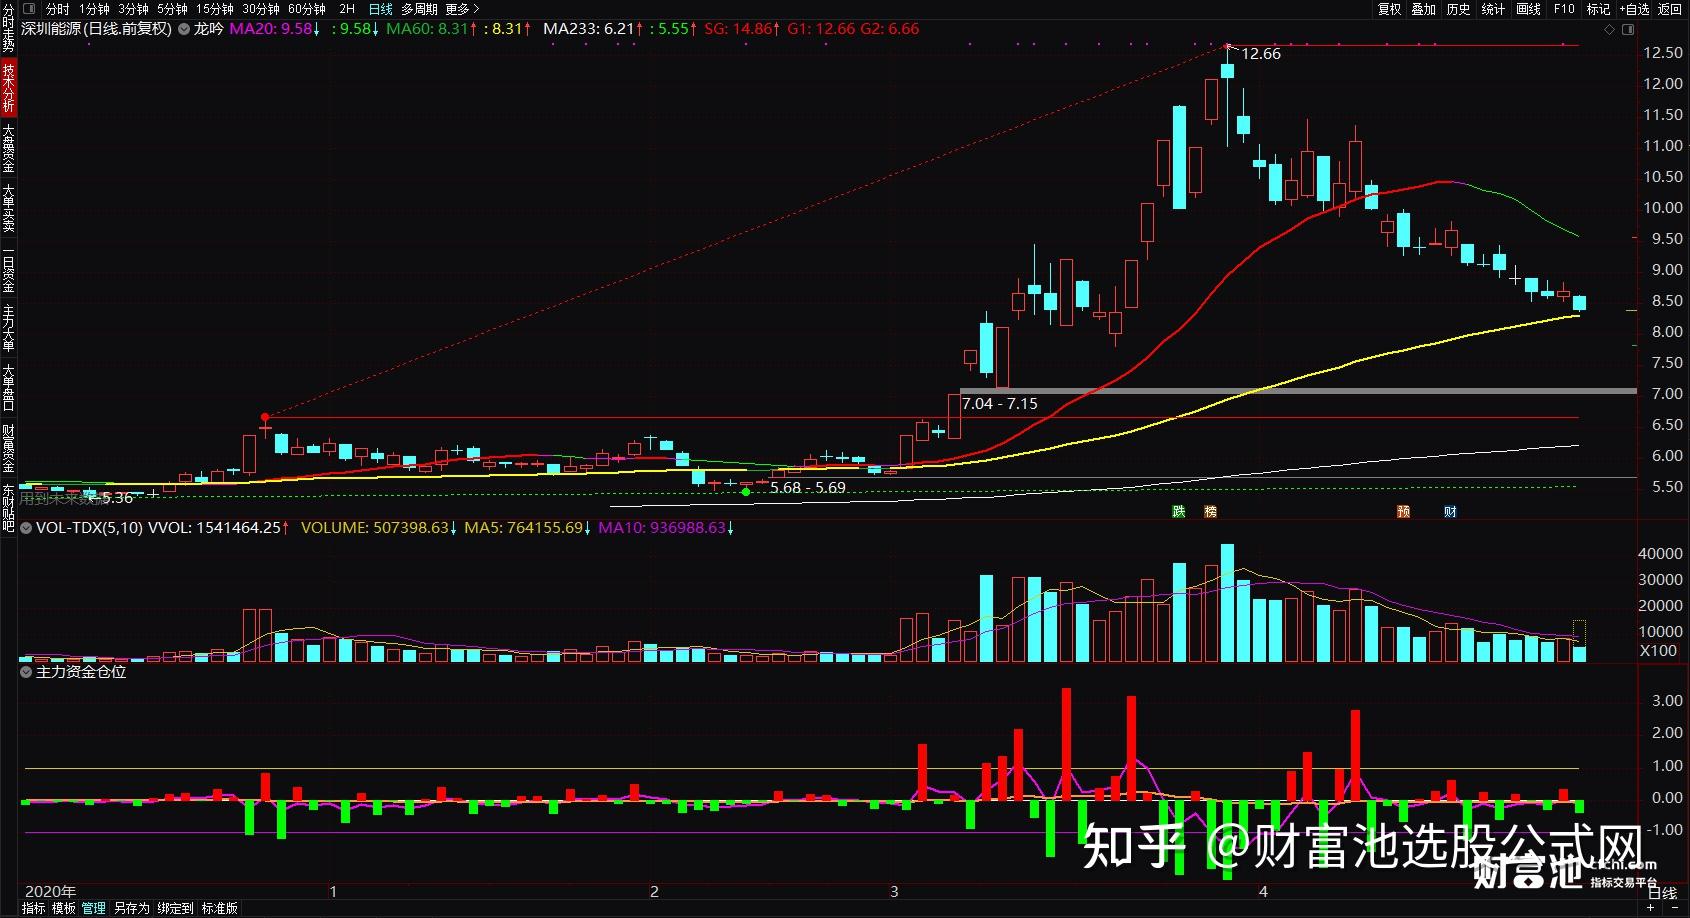Select the 60分钟 period

pyautogui.click(x=307, y=9)
